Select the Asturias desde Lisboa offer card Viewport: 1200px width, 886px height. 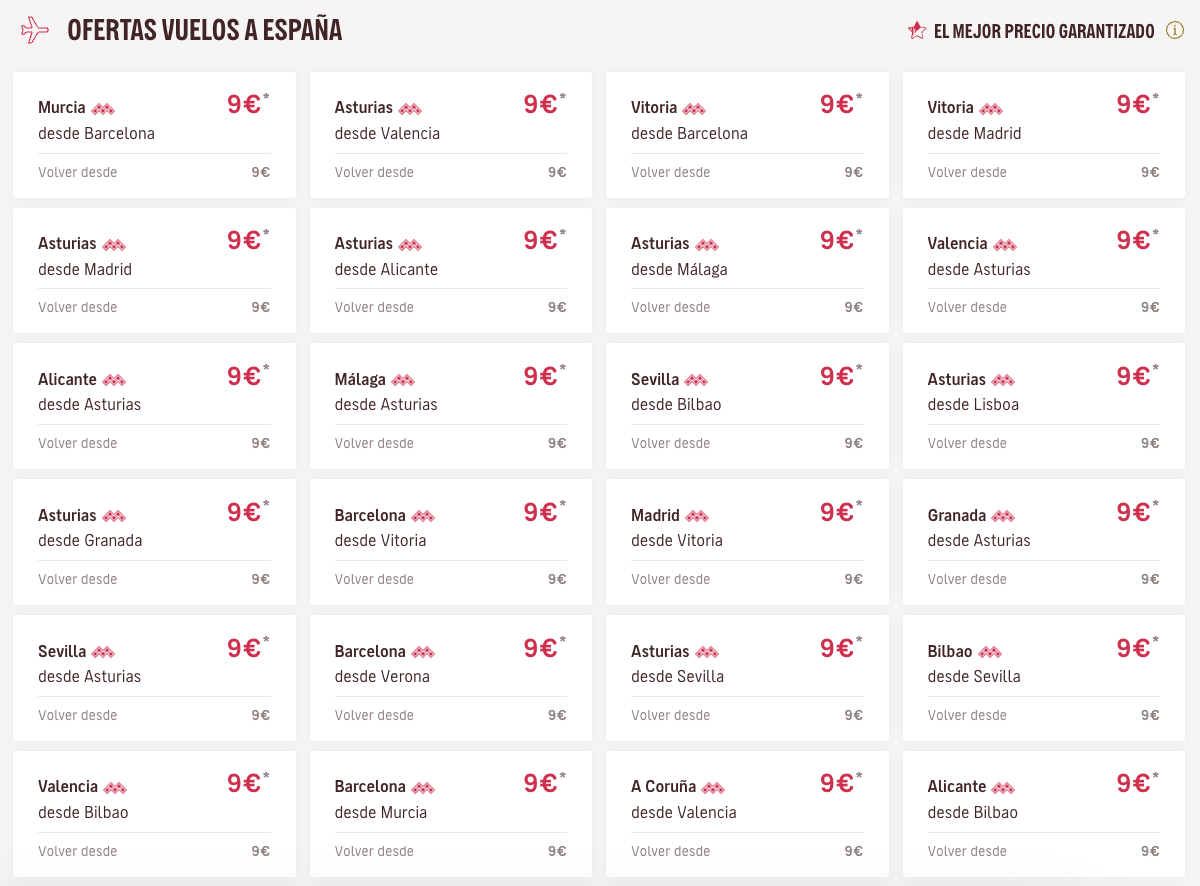coord(1043,405)
